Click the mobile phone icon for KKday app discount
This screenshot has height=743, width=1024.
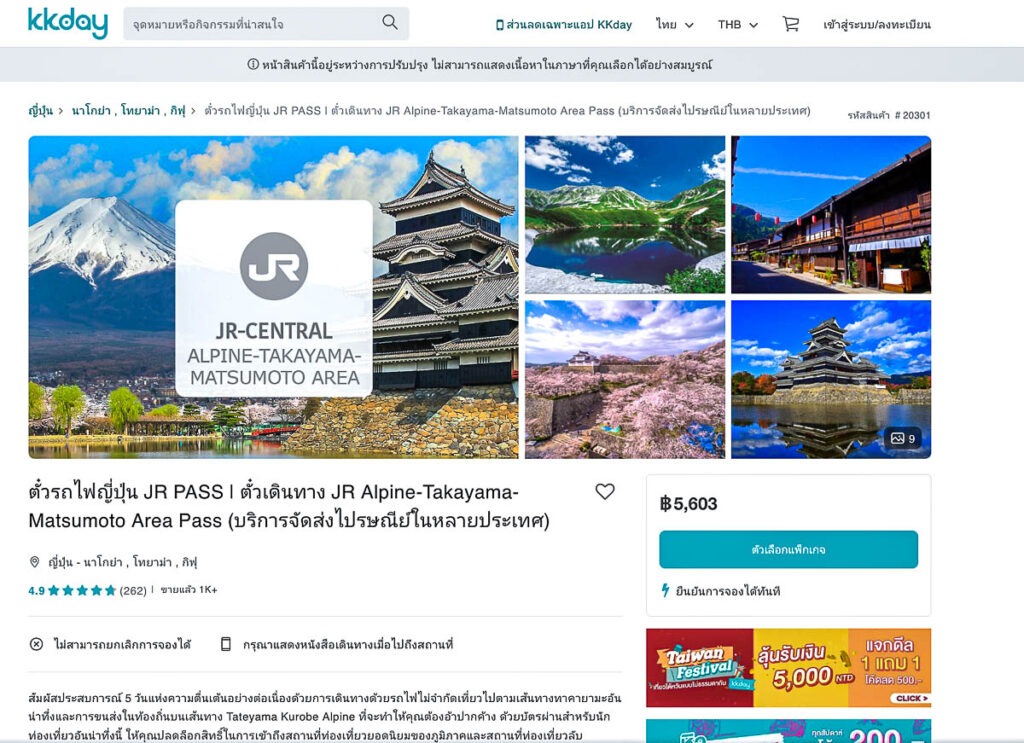click(500, 25)
